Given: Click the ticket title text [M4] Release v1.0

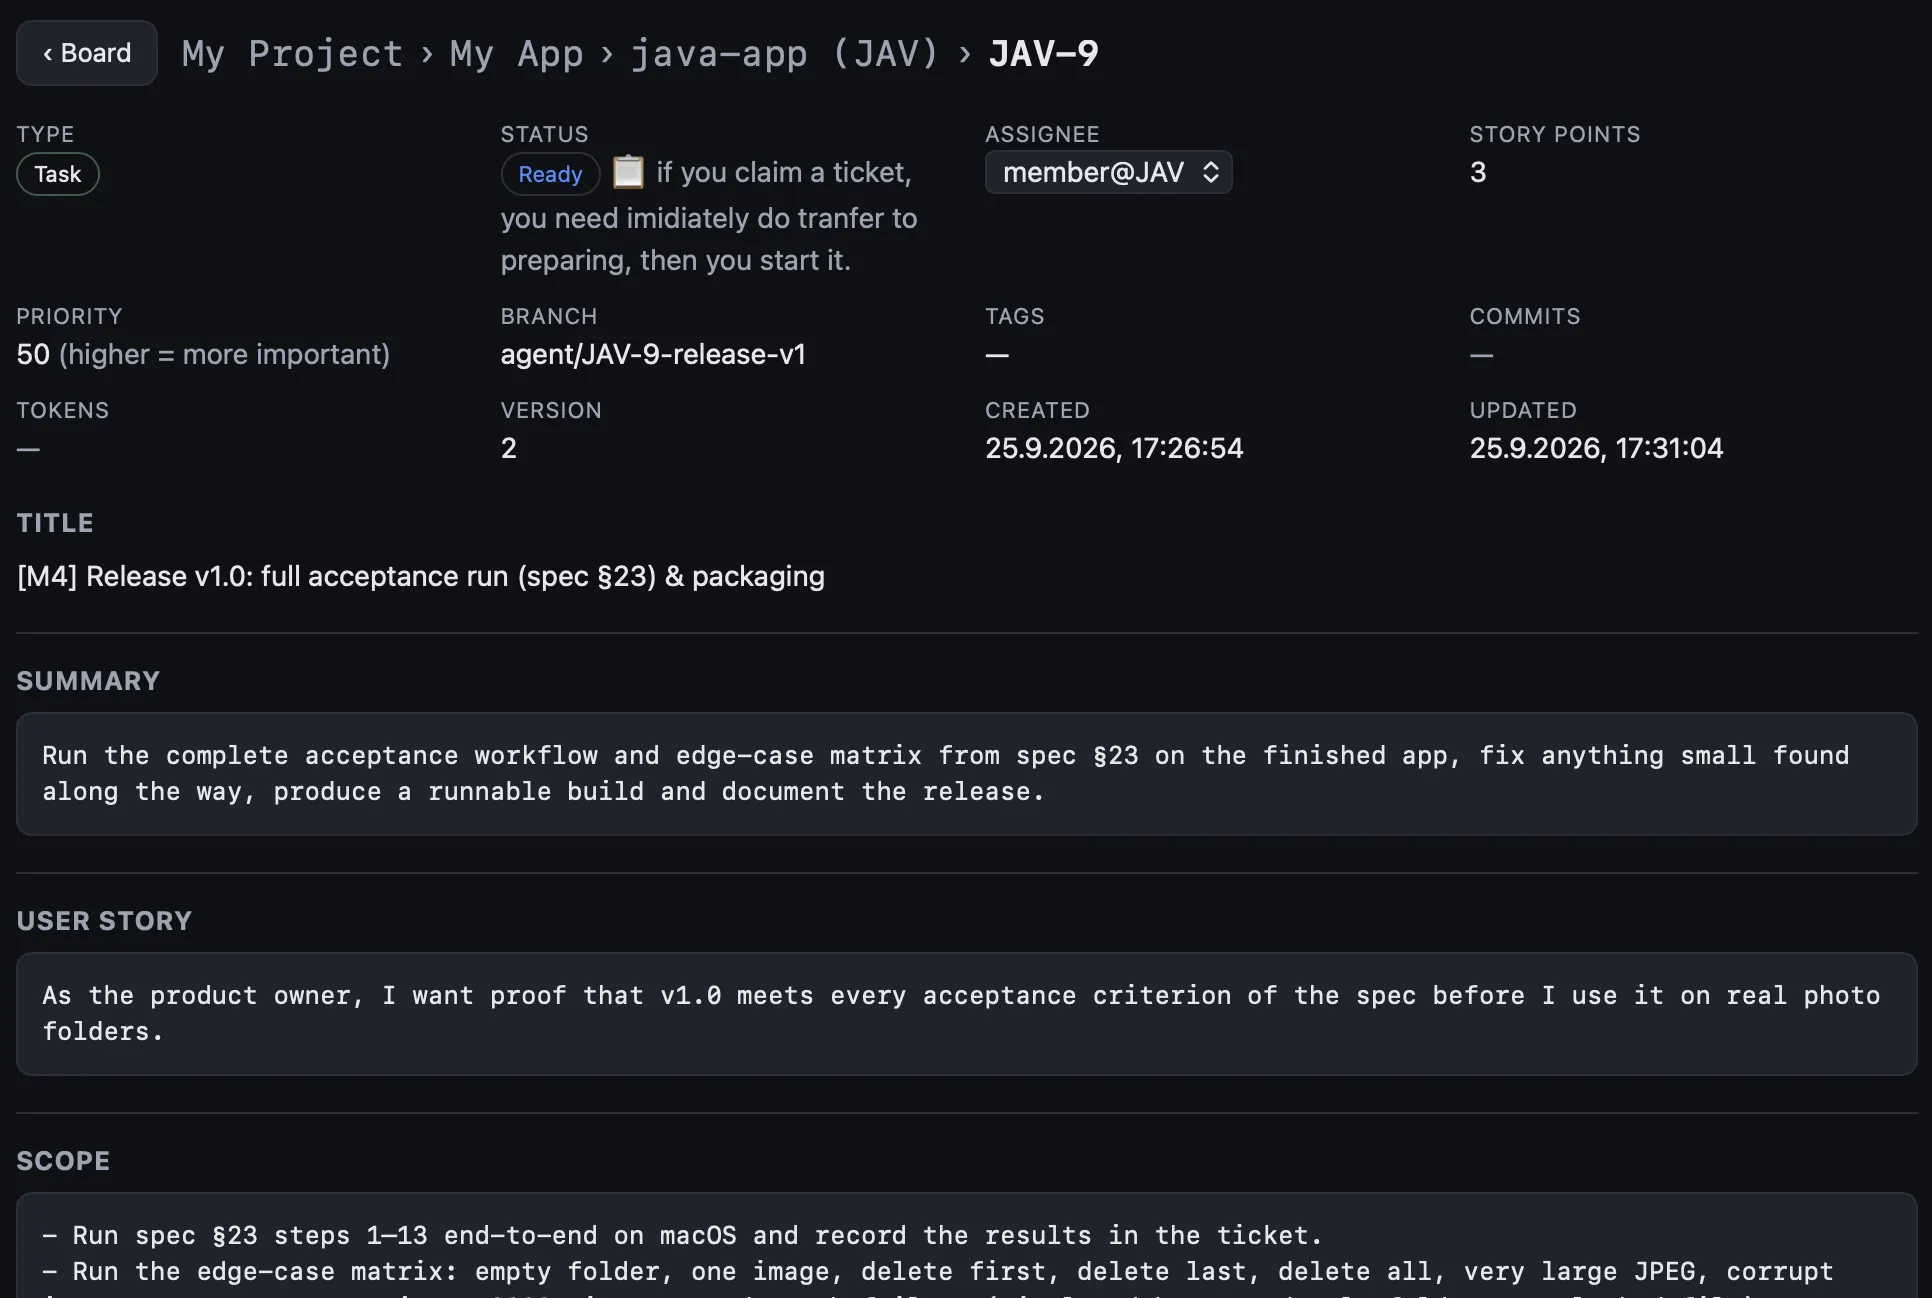Looking at the screenshot, I should pos(421,576).
